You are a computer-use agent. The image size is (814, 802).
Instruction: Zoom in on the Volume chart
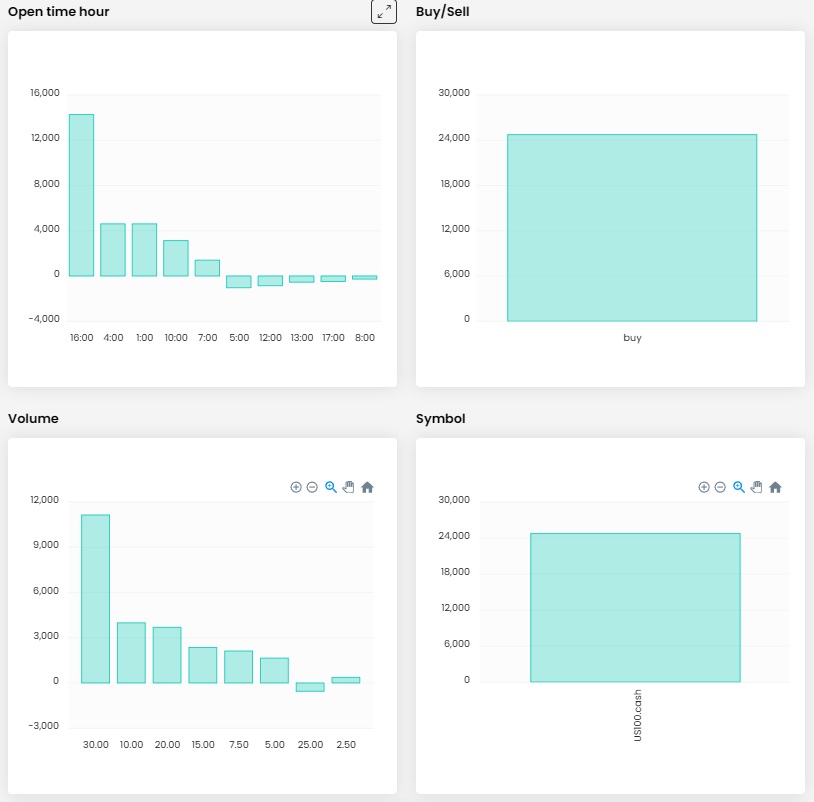[x=296, y=487]
